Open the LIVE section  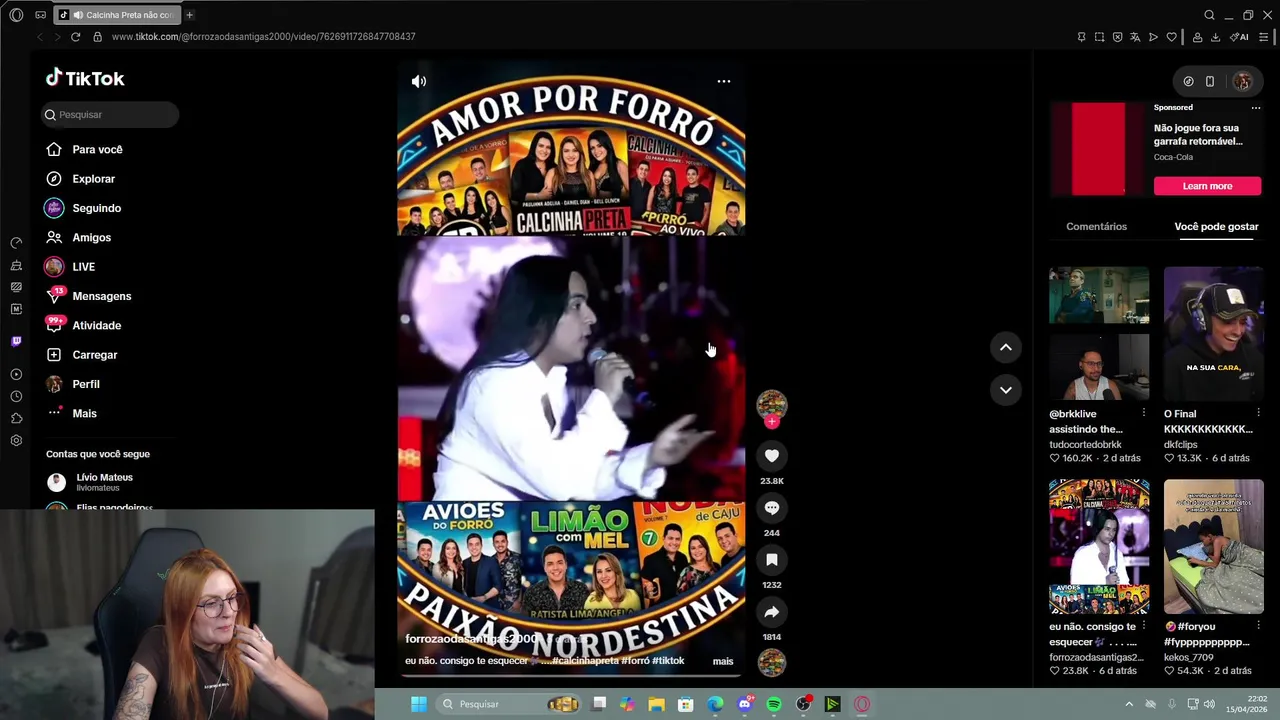pos(70,267)
